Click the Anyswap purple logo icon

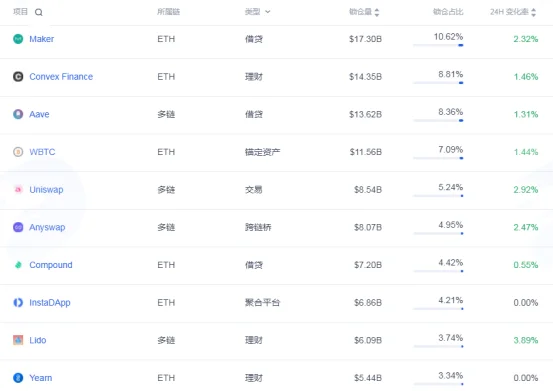(x=18, y=227)
